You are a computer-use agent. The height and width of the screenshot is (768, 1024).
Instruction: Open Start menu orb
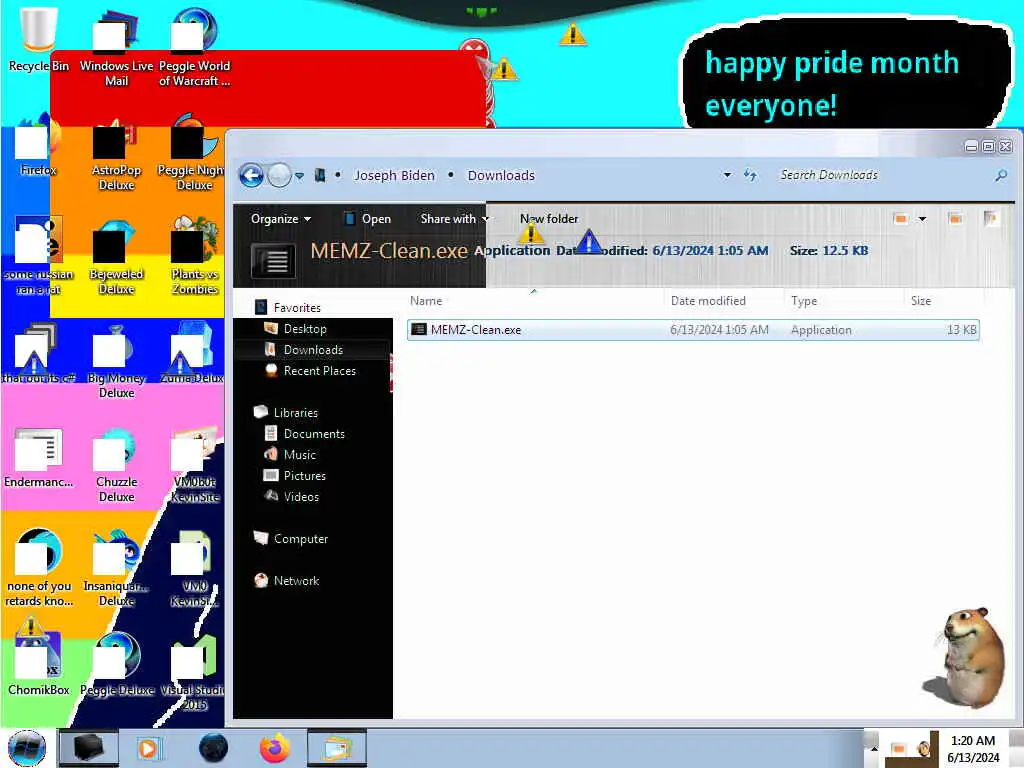27,748
